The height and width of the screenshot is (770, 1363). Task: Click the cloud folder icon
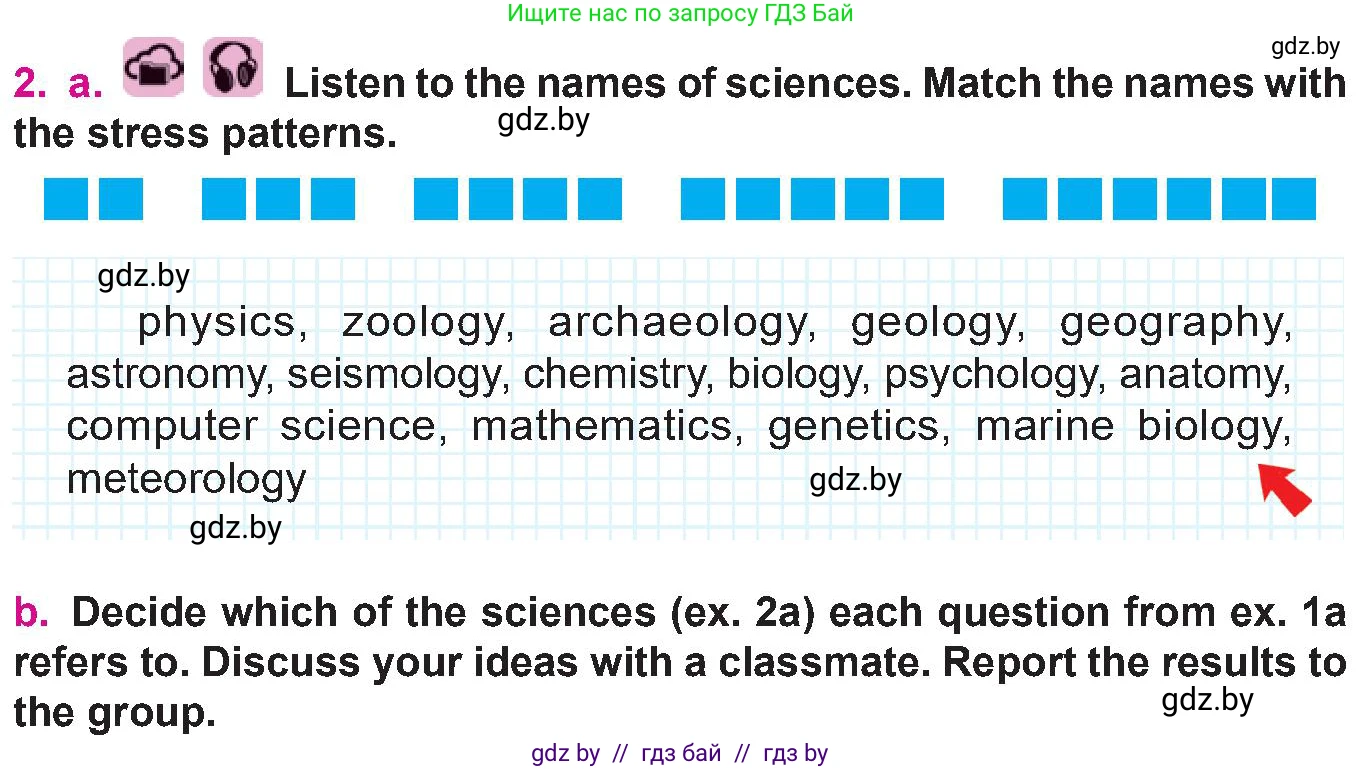pos(153,67)
